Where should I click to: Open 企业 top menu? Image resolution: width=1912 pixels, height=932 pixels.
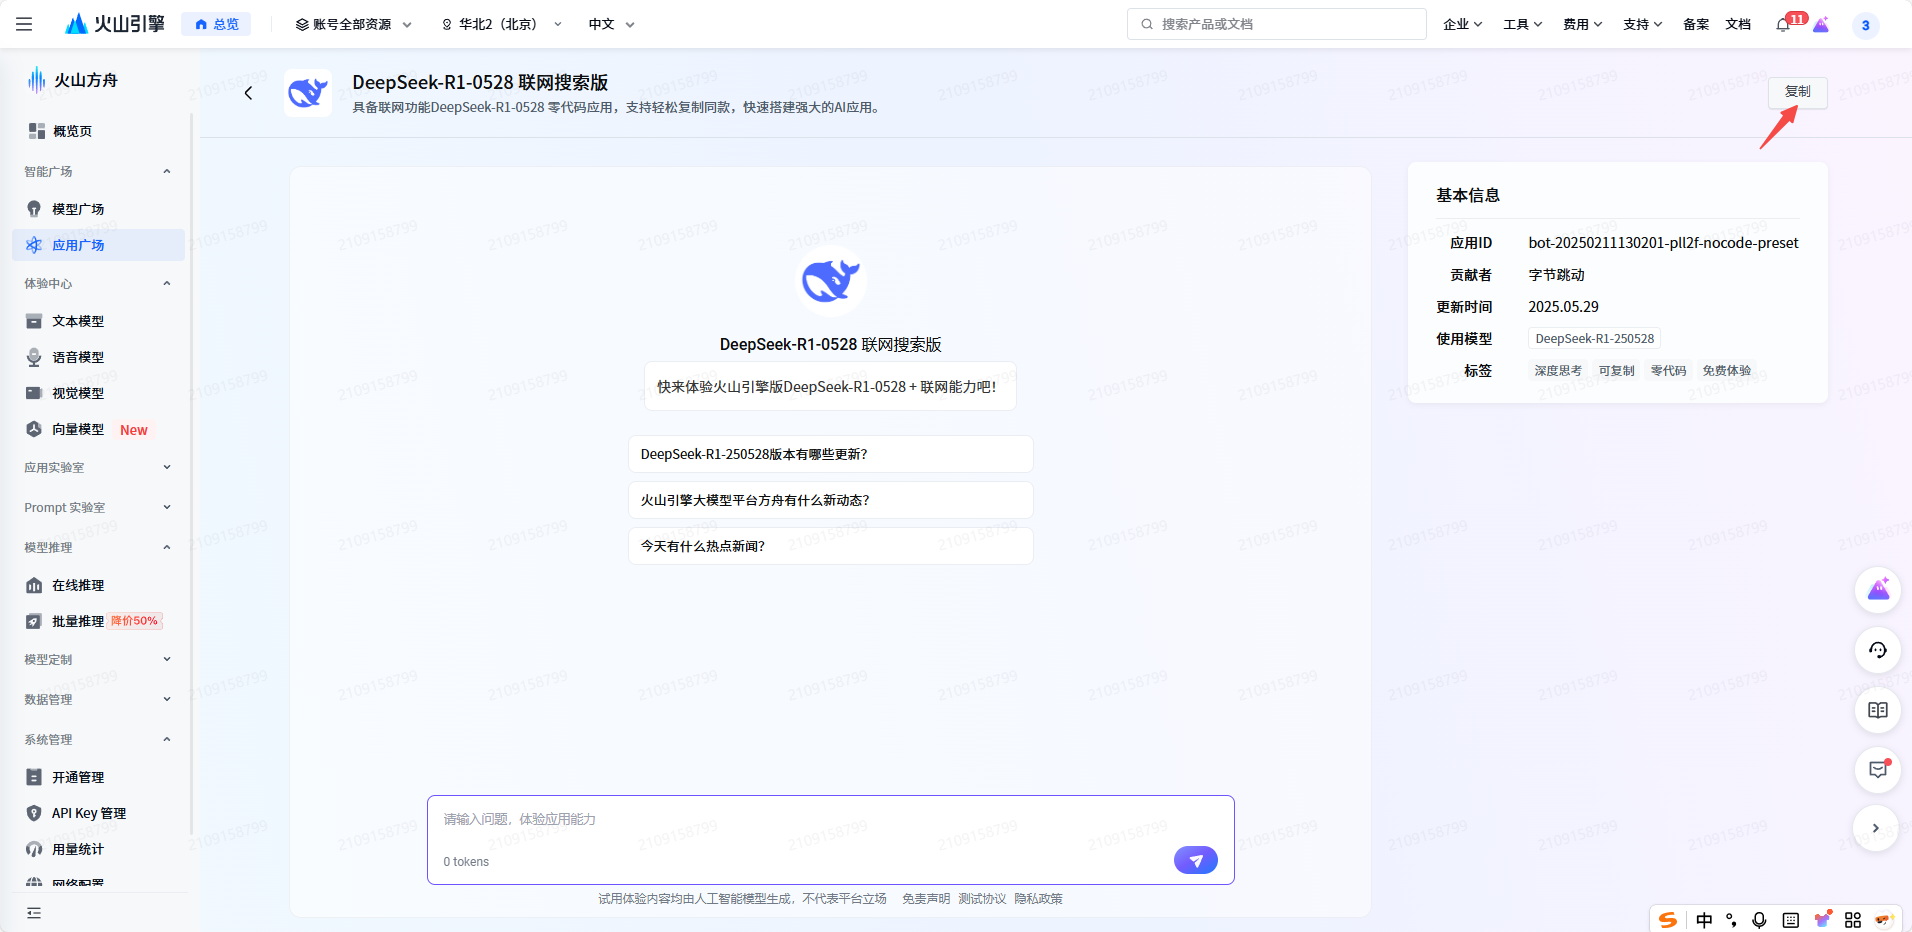pos(1463,24)
